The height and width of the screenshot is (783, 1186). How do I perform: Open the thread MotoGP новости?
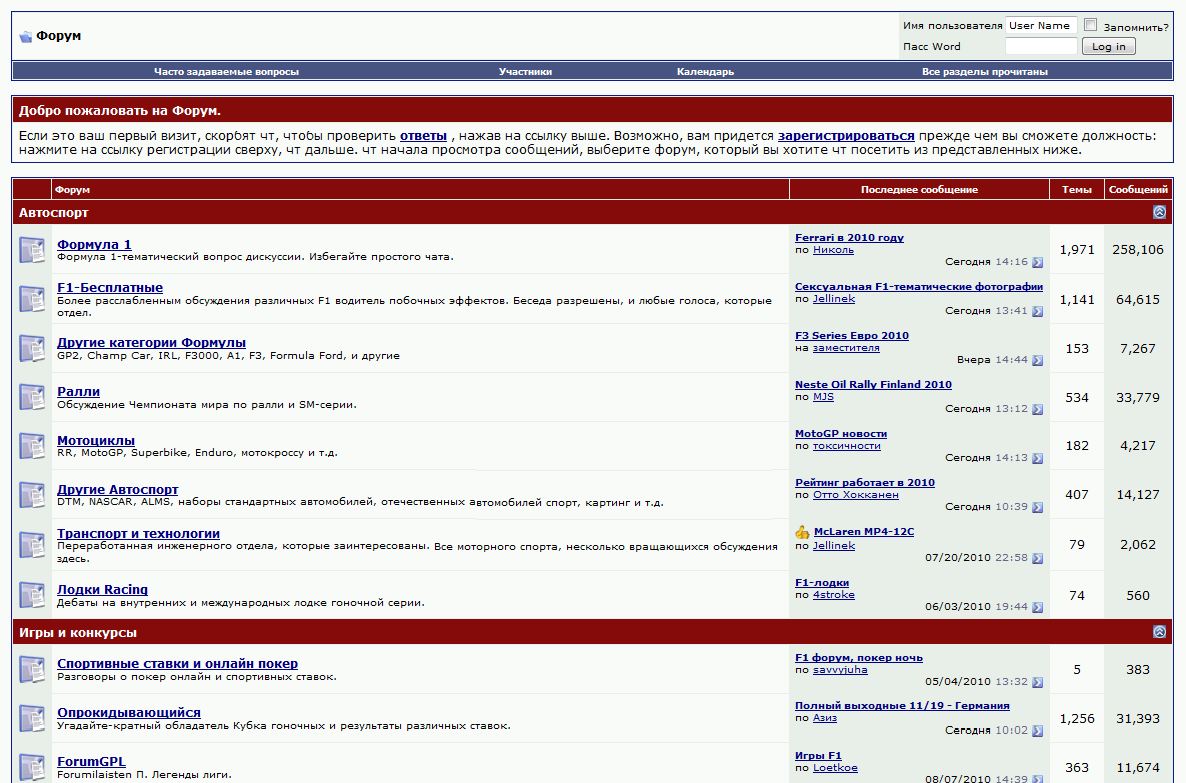tap(841, 433)
